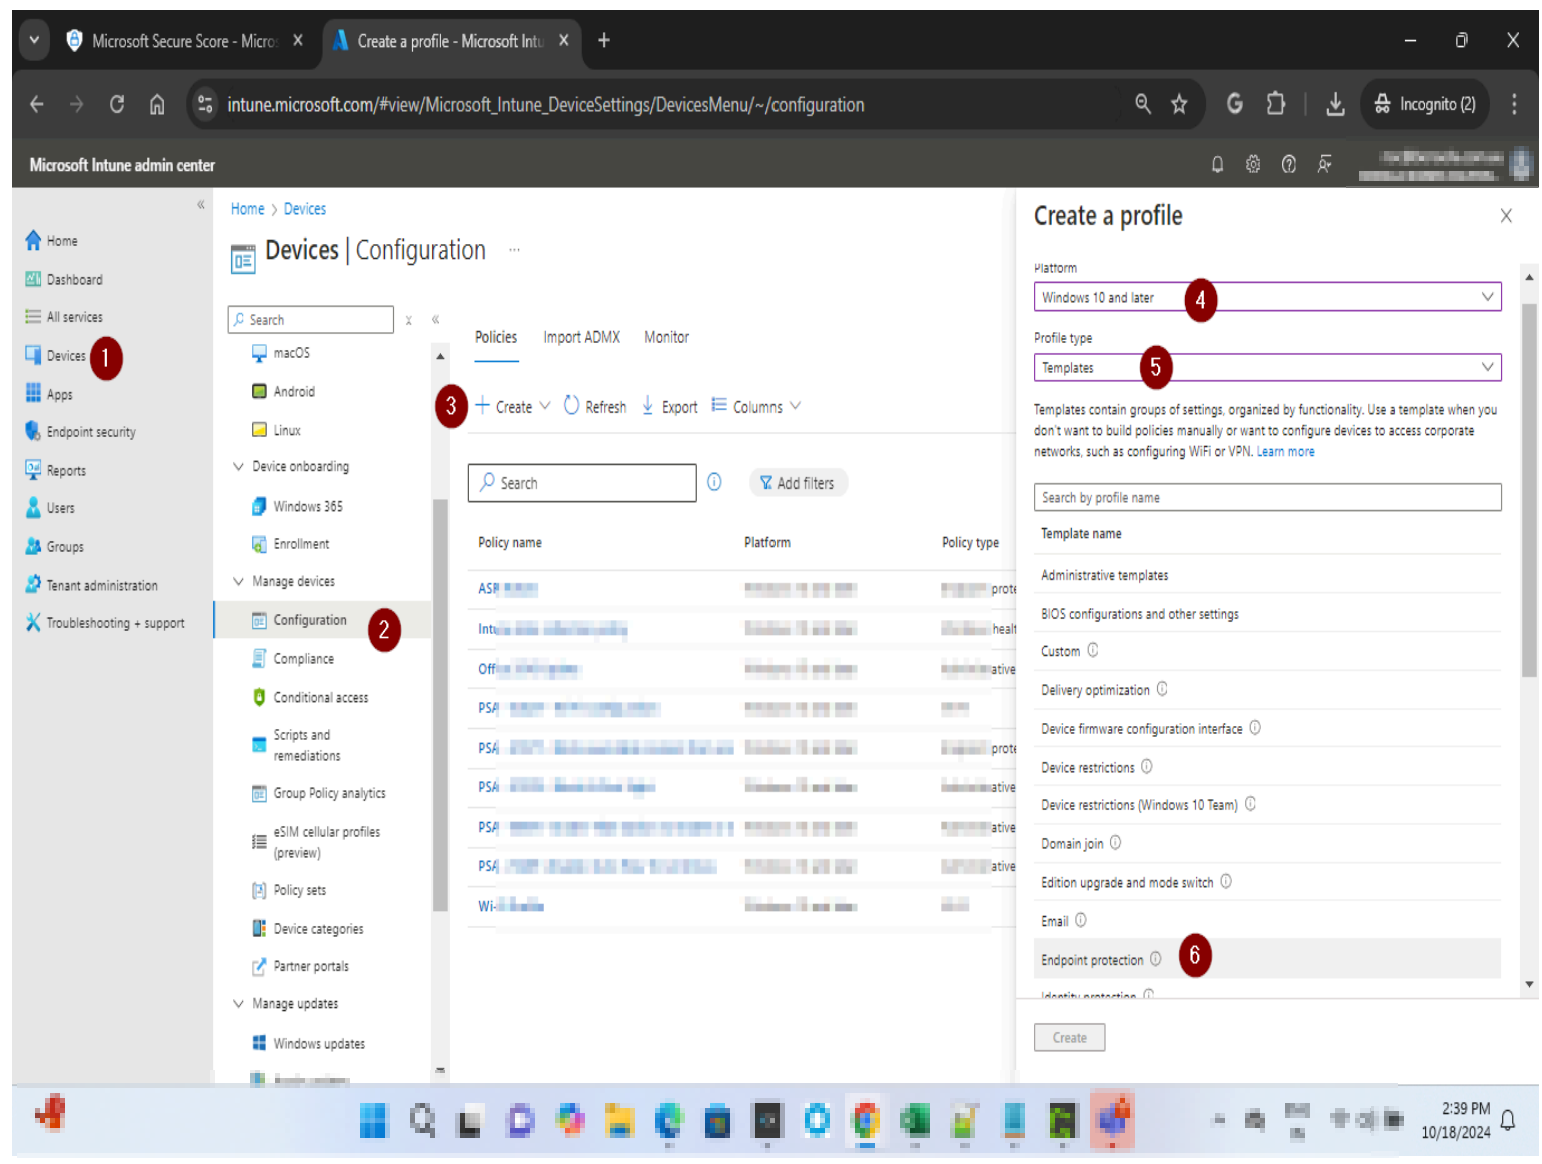Open Dashboard in the left sidebar
1542x1164 pixels.
64,280
